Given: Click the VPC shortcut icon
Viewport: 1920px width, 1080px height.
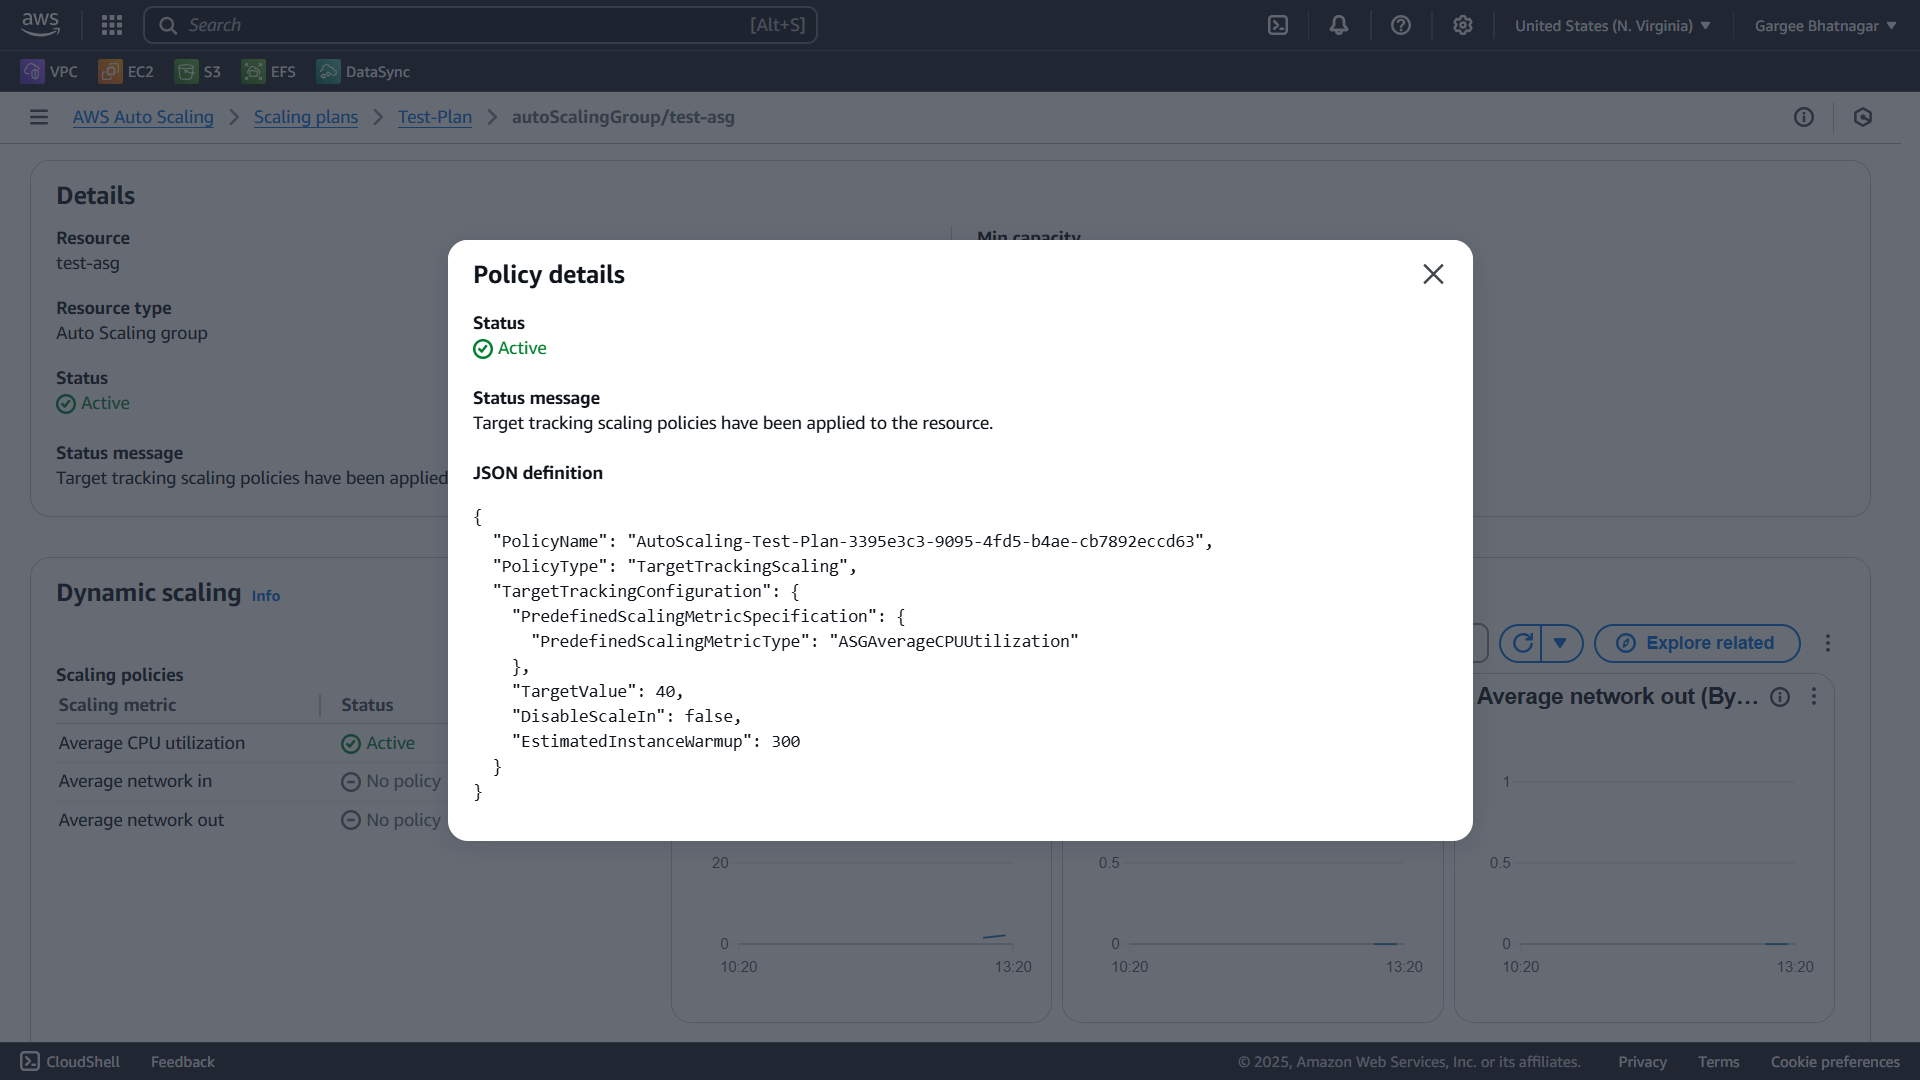Looking at the screenshot, I should pos(33,71).
